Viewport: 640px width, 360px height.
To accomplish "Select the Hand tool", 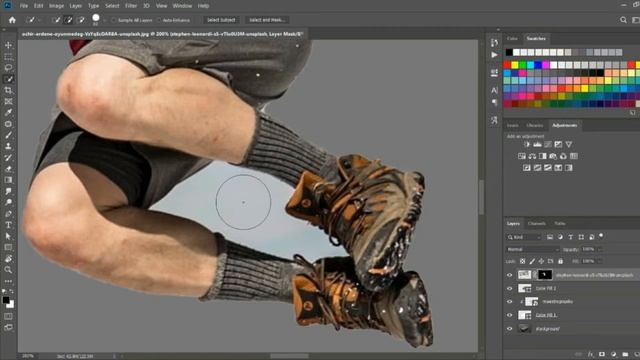I will tap(8, 258).
